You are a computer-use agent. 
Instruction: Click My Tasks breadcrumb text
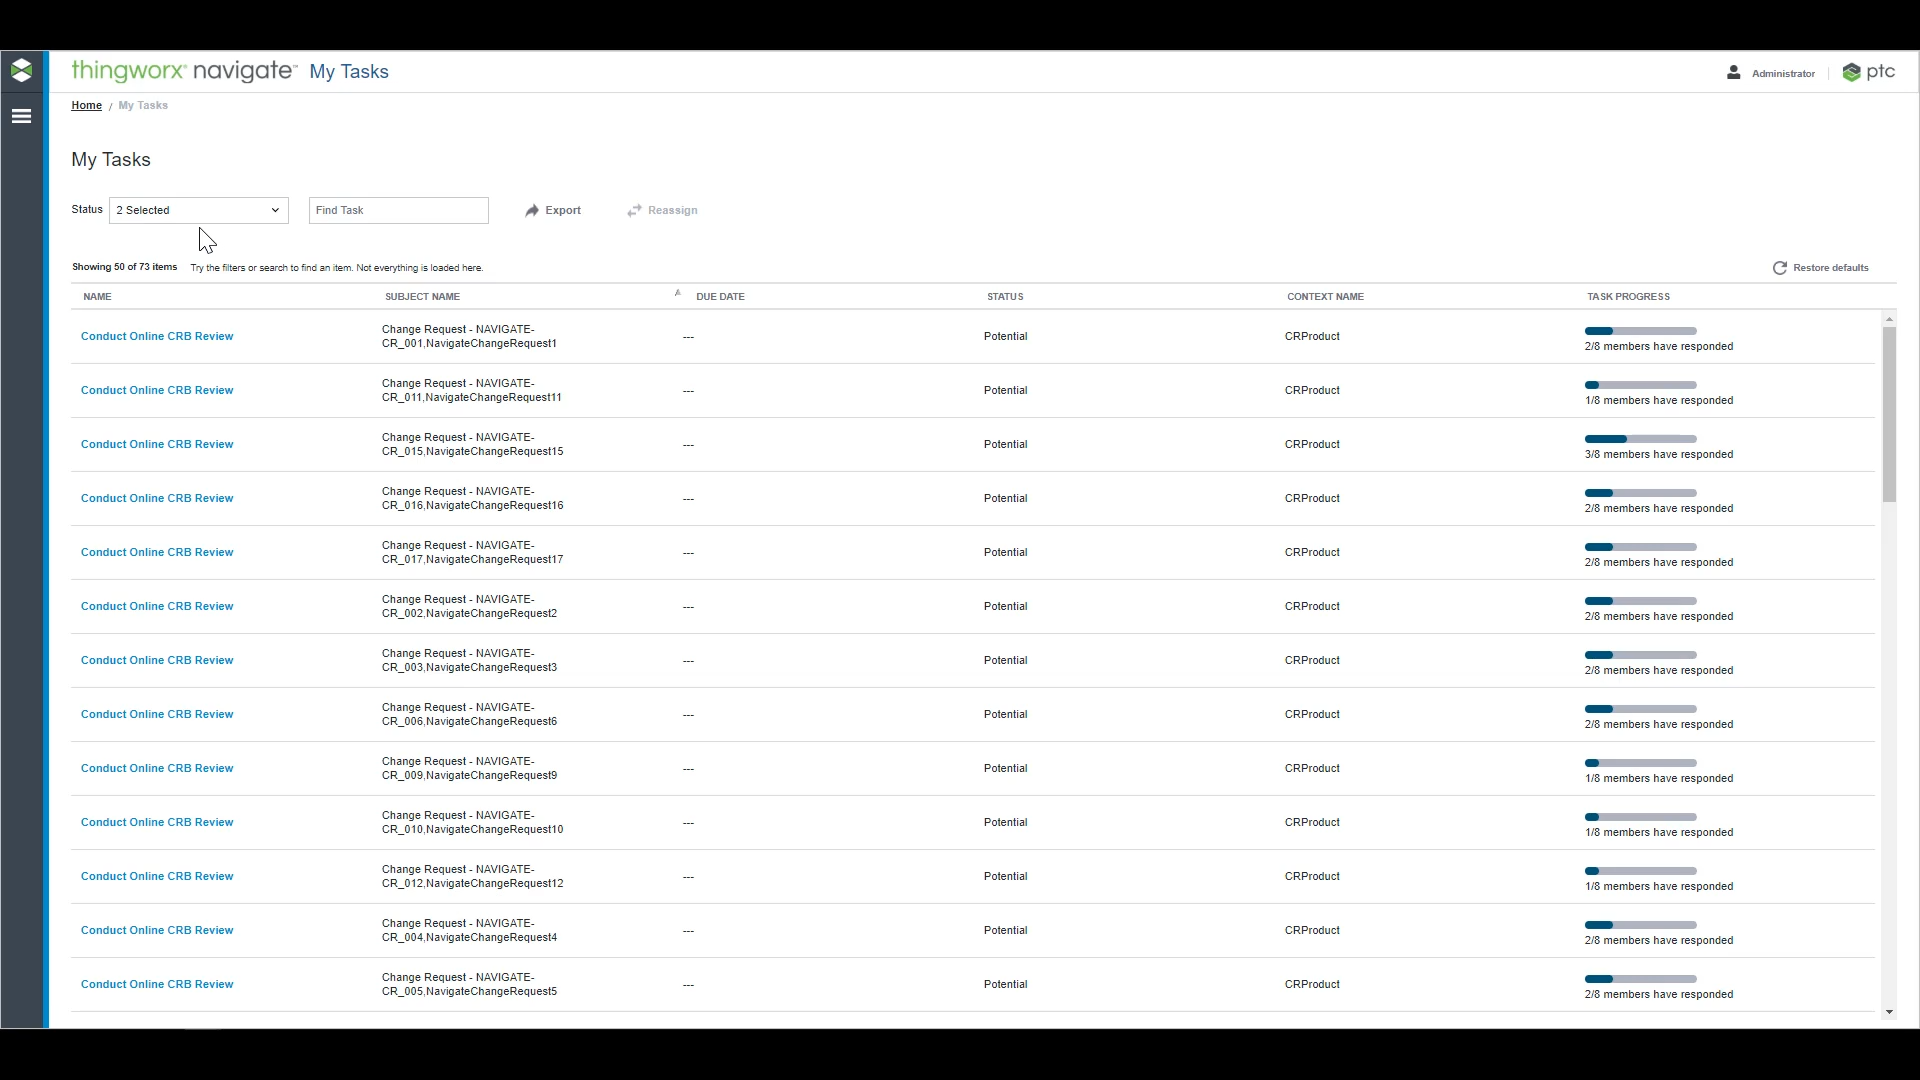[143, 105]
